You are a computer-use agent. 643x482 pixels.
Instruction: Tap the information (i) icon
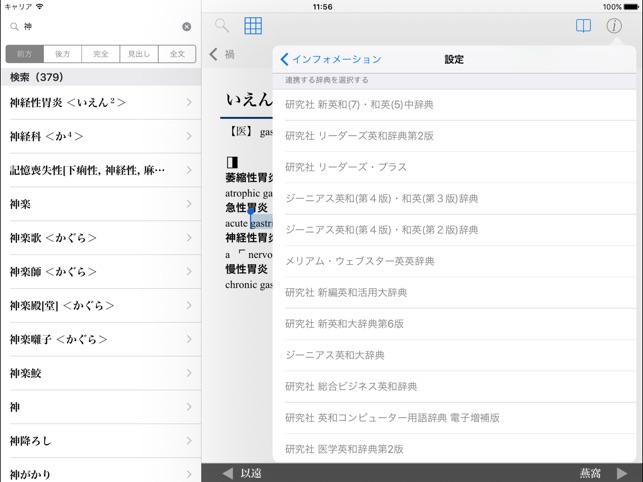[614, 26]
